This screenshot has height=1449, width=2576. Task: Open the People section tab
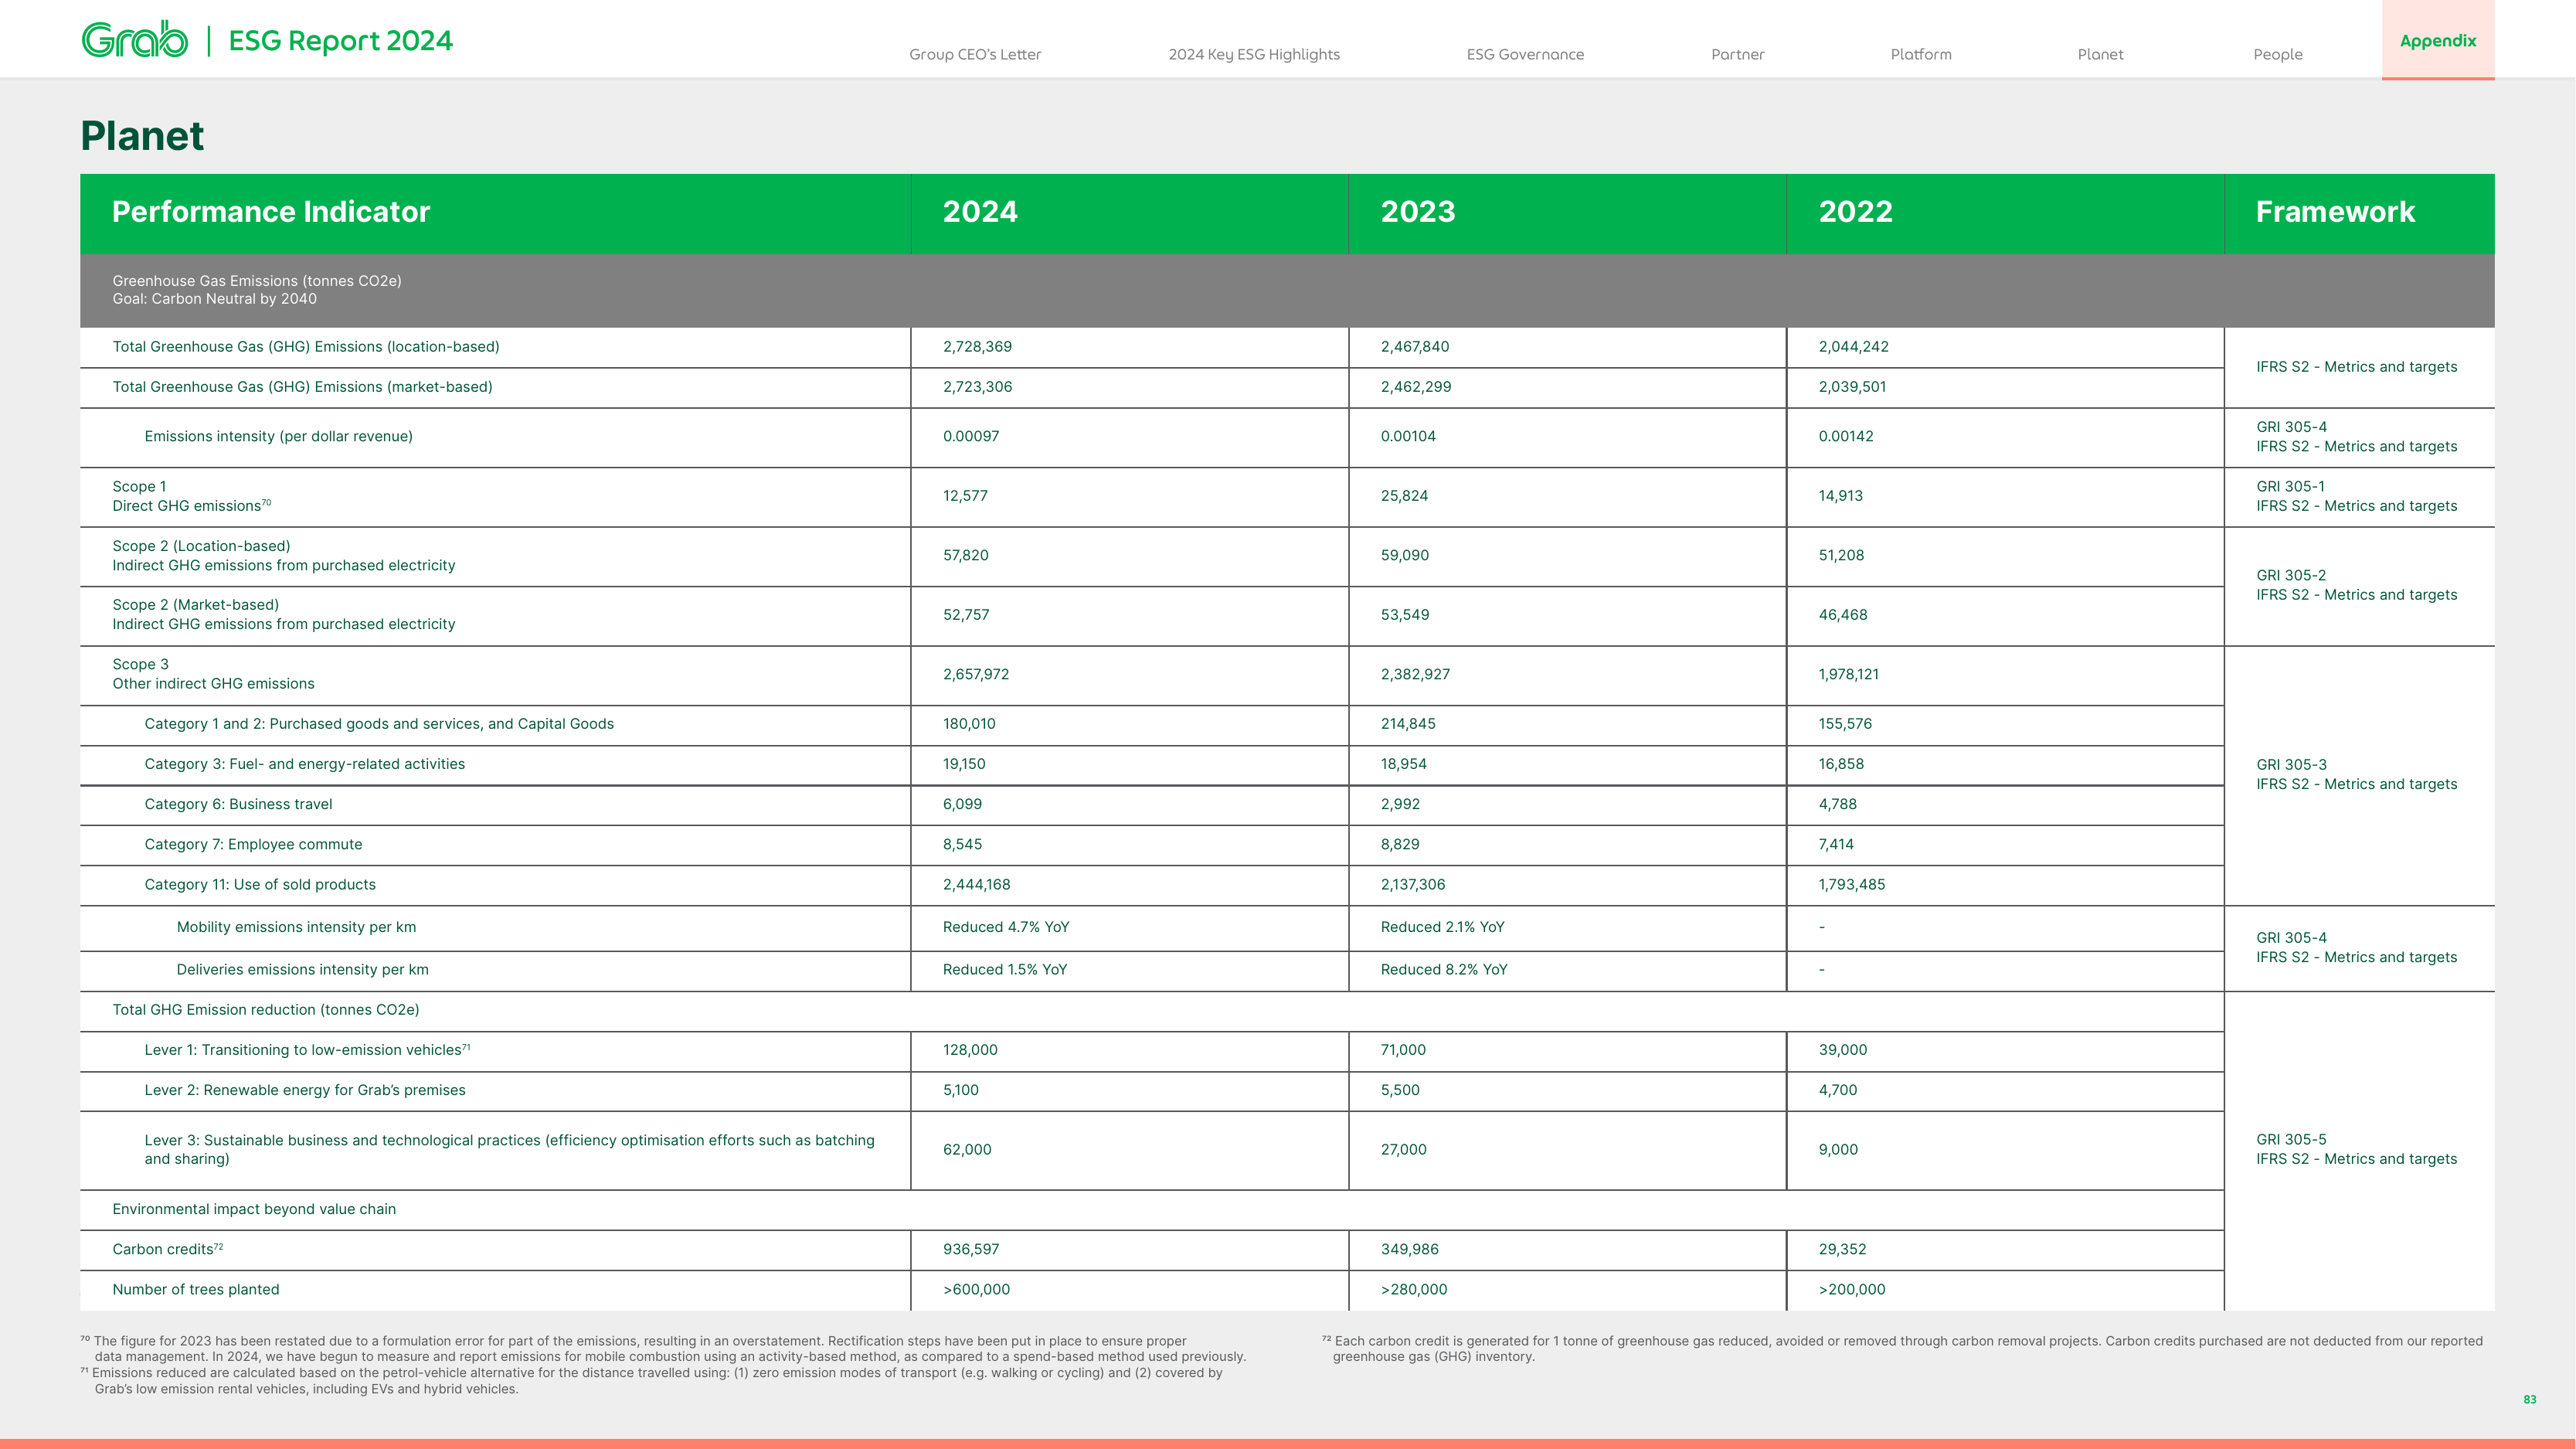2278,54
